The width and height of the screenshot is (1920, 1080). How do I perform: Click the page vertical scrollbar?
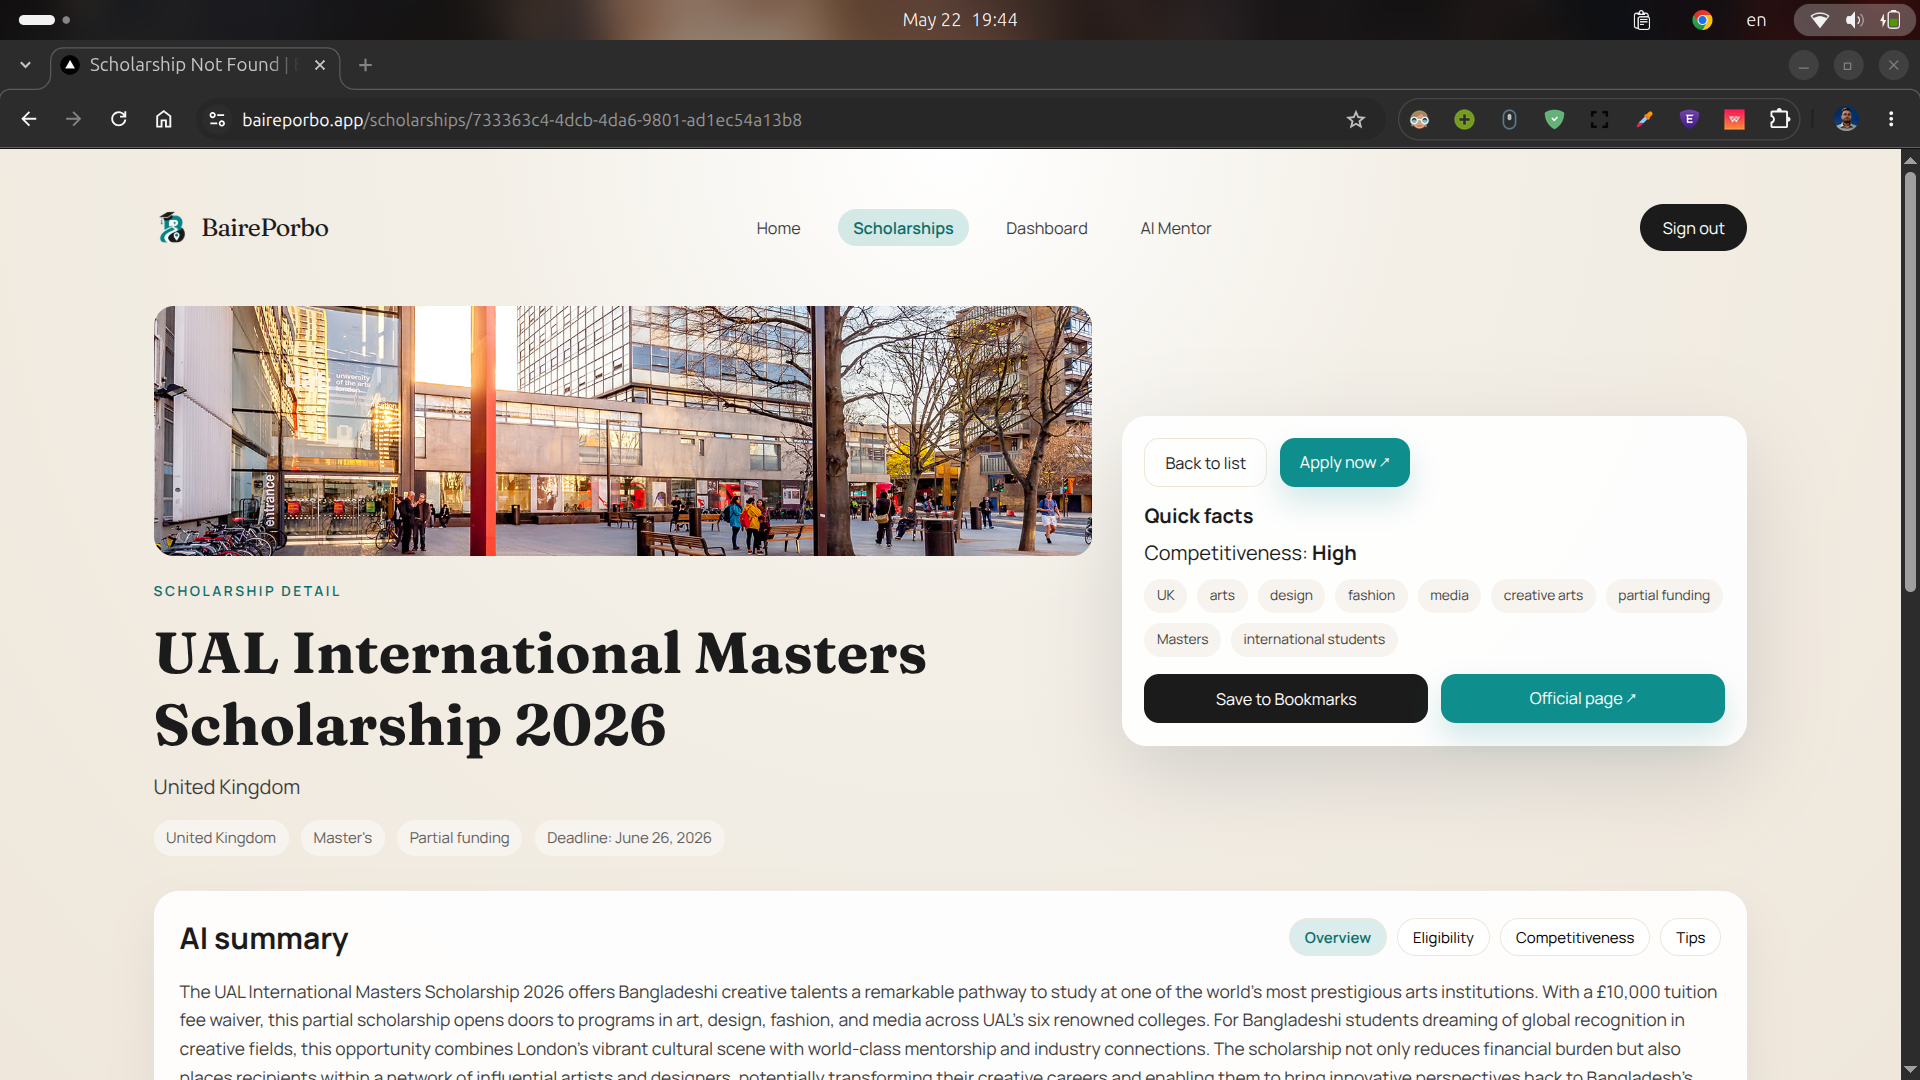pyautogui.click(x=1910, y=381)
